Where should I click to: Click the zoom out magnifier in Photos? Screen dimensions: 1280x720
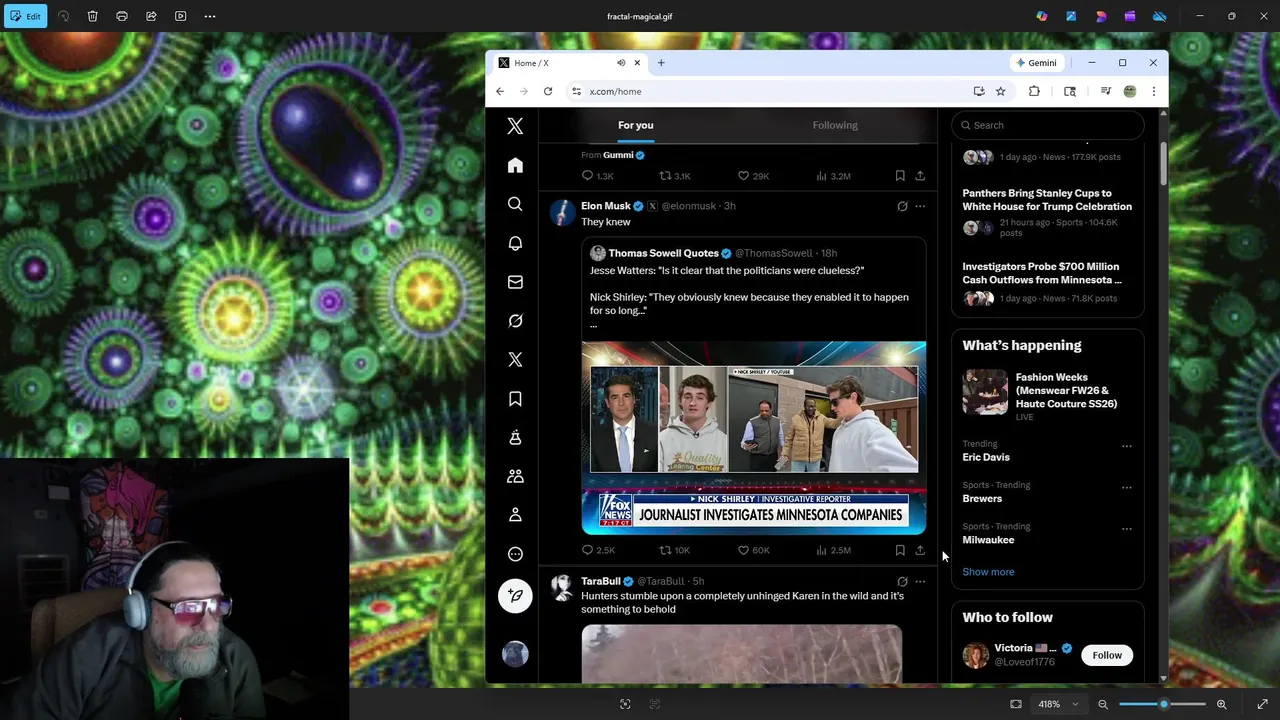[1103, 704]
